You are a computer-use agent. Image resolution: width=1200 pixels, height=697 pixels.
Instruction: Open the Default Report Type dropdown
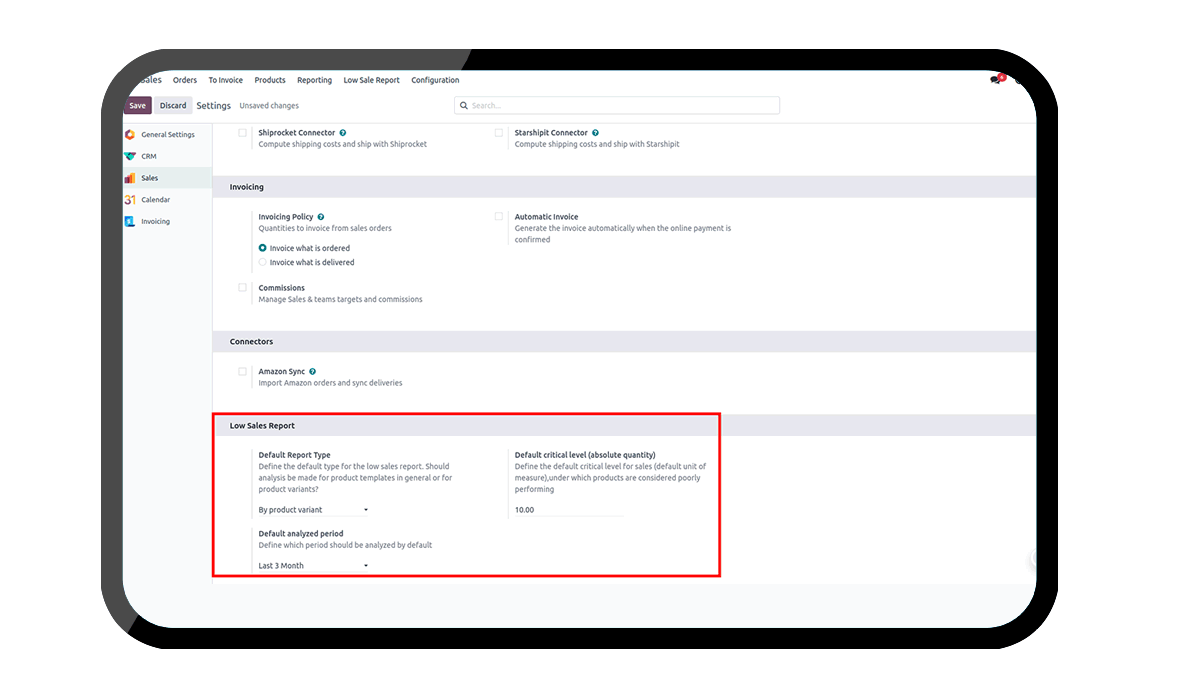coord(314,510)
